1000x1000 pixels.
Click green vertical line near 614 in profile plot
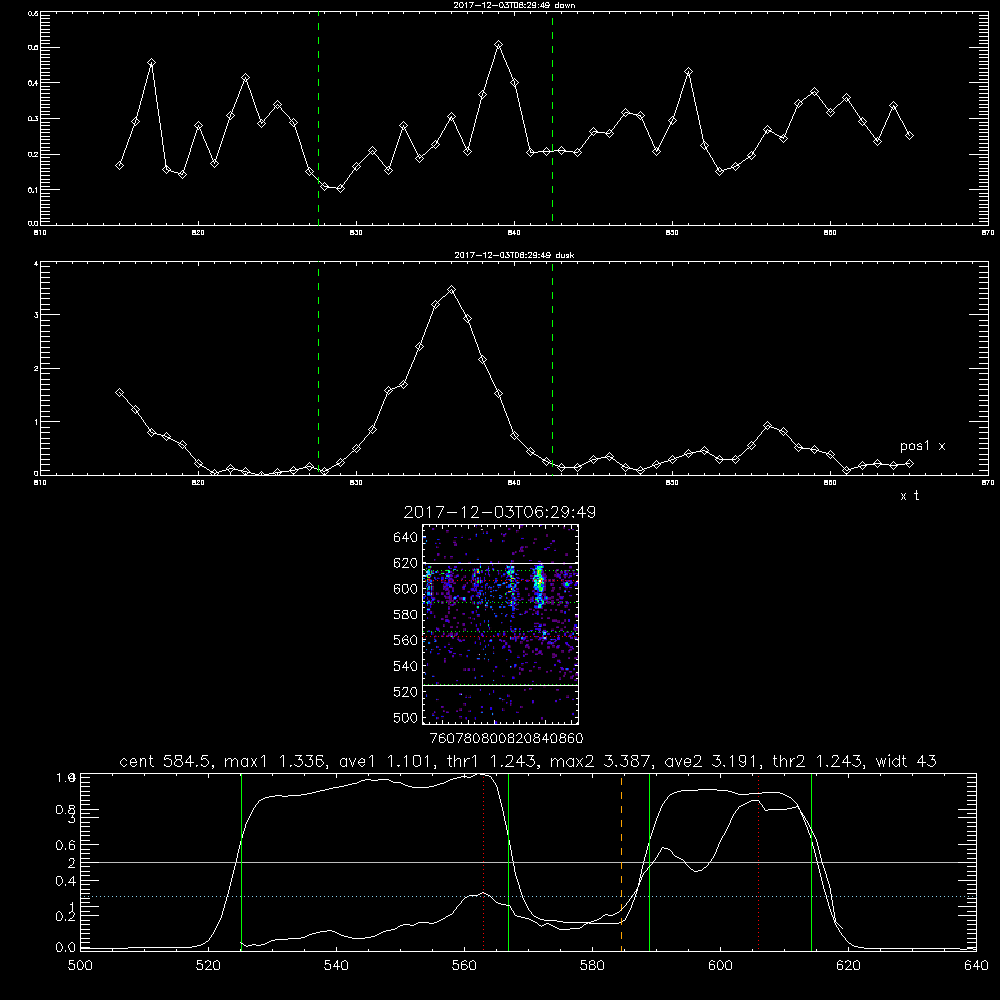pos(811,862)
